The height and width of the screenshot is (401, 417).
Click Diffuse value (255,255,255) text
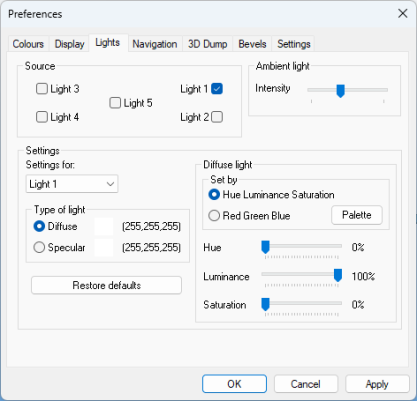[151, 227]
